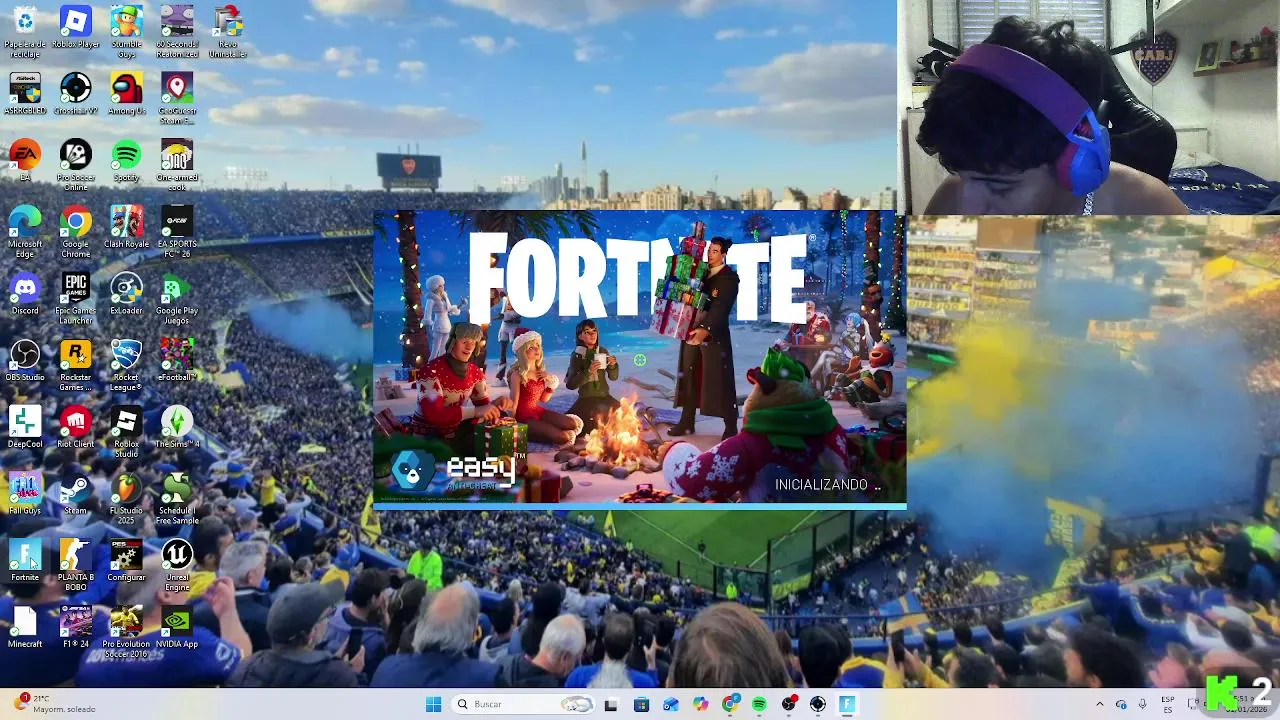Switch to Fortnite in the taskbar
Viewport: 1280px width, 720px height.
click(x=847, y=704)
